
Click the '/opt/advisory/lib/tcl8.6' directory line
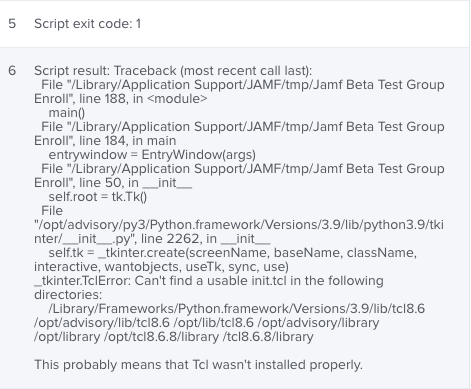click(x=102, y=323)
